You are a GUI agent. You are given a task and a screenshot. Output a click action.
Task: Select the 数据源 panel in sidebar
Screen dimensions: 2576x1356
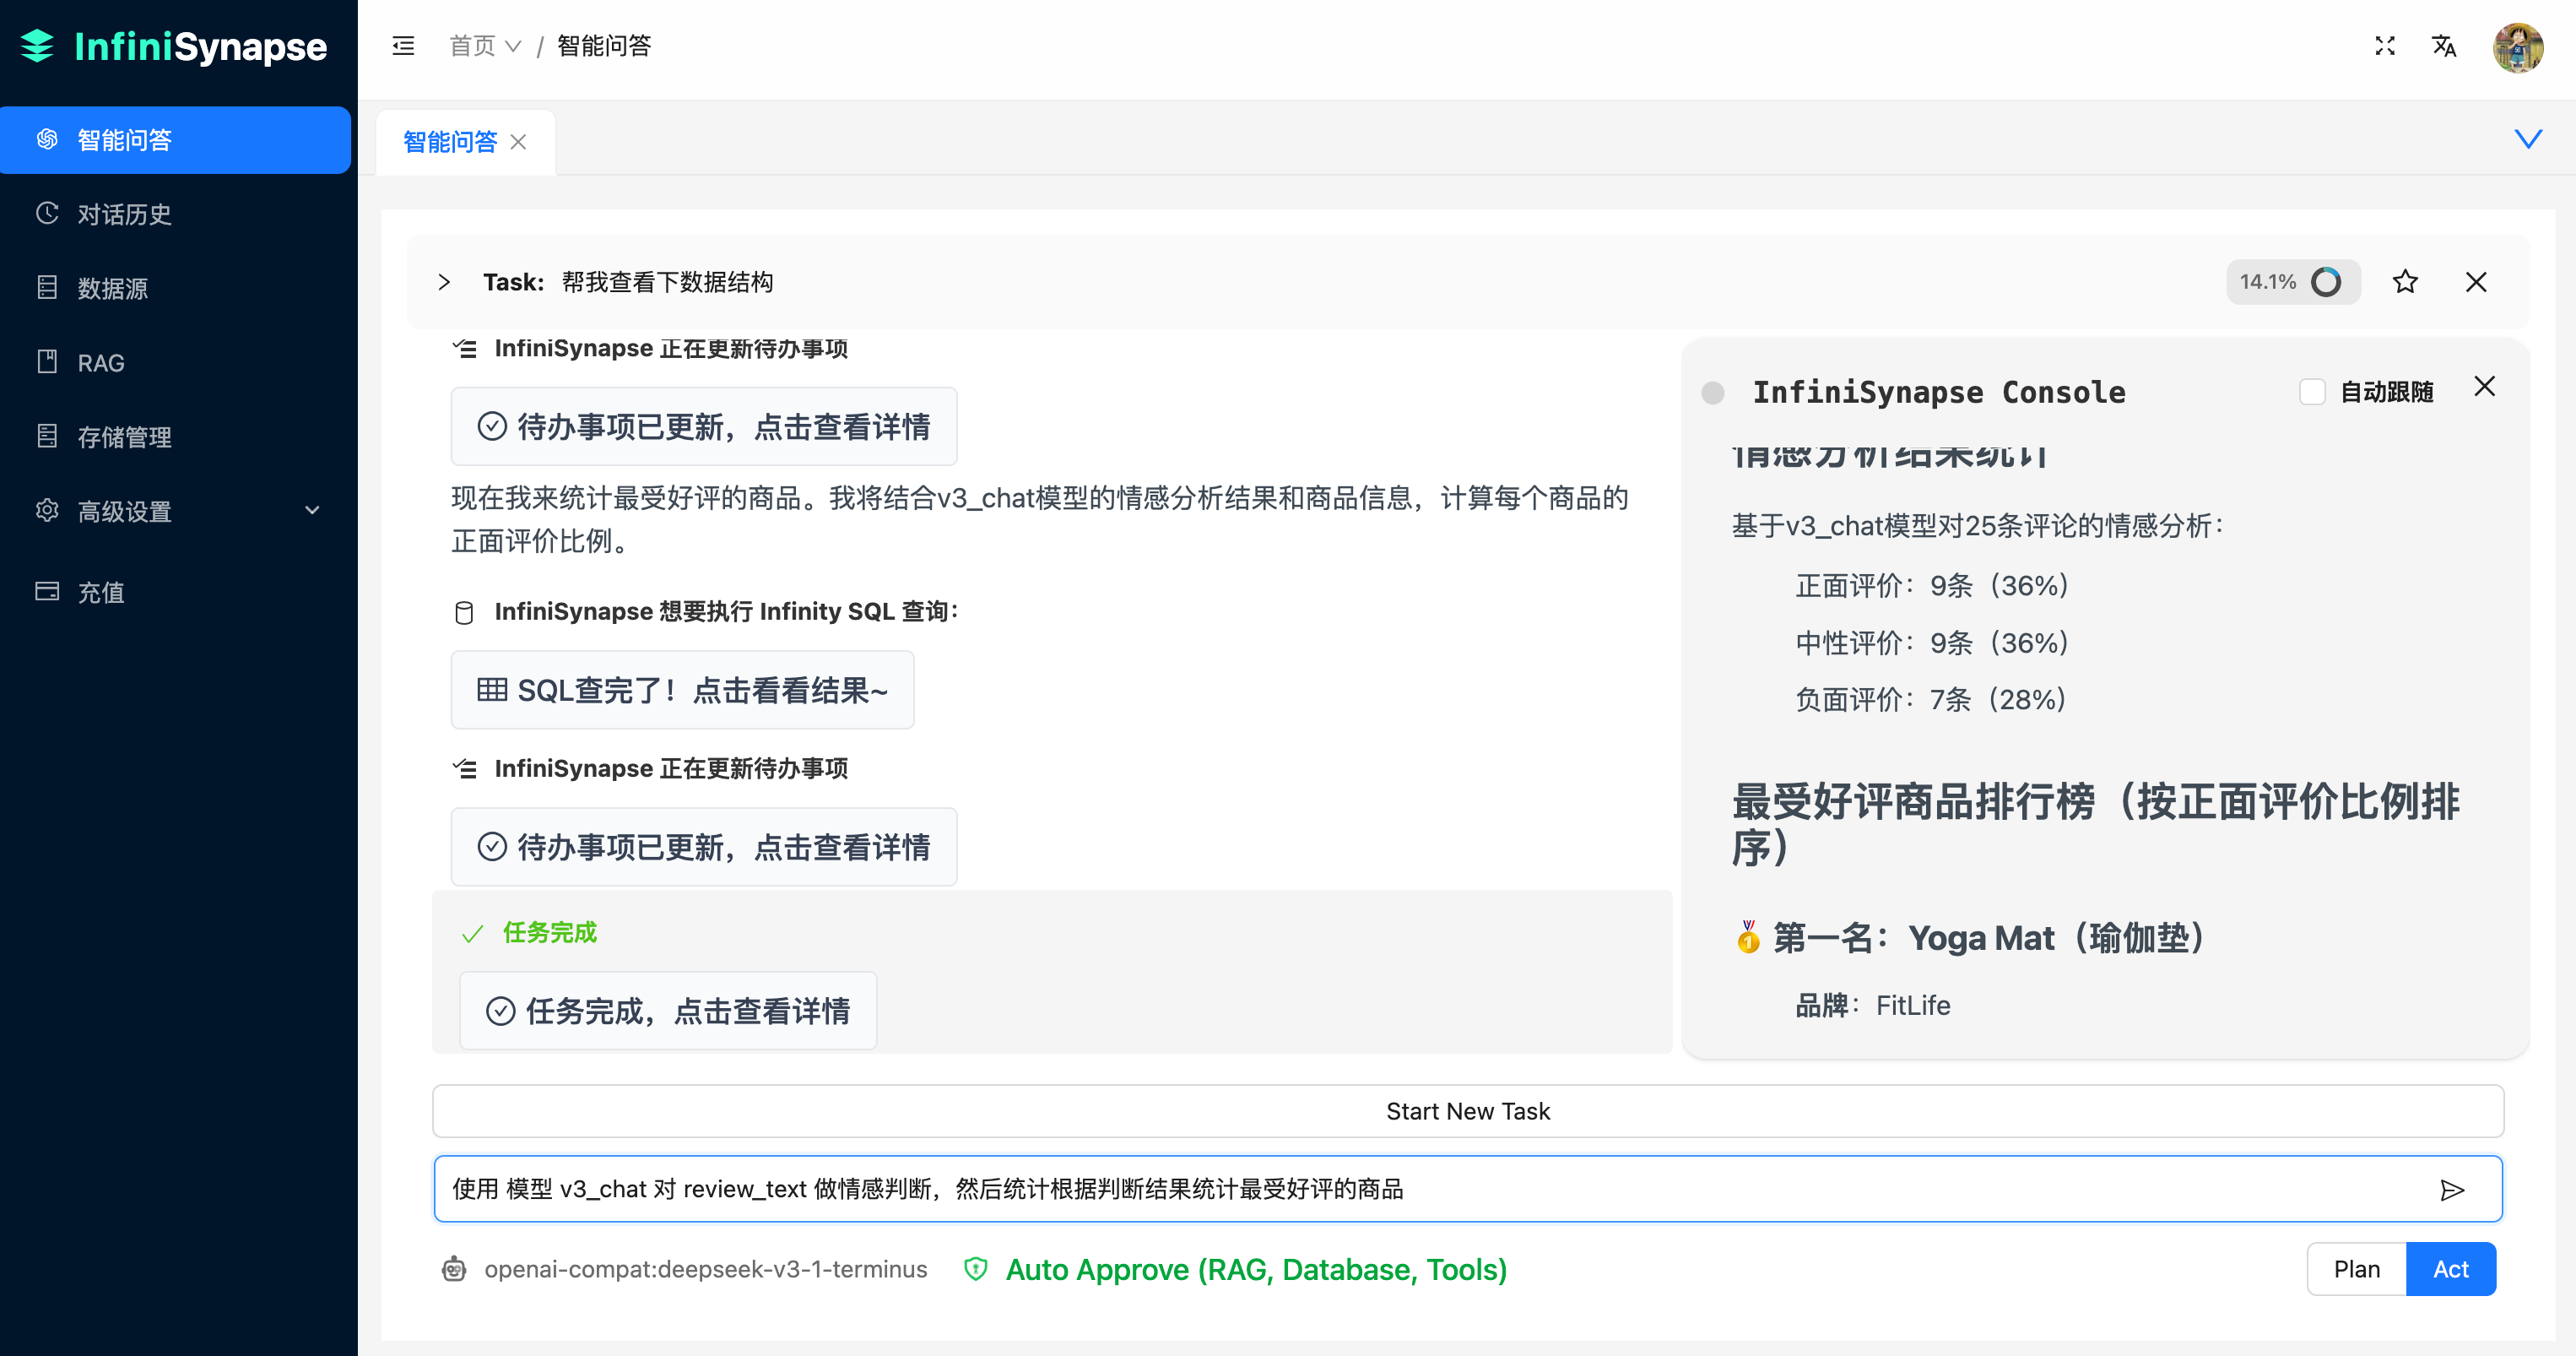click(x=112, y=288)
